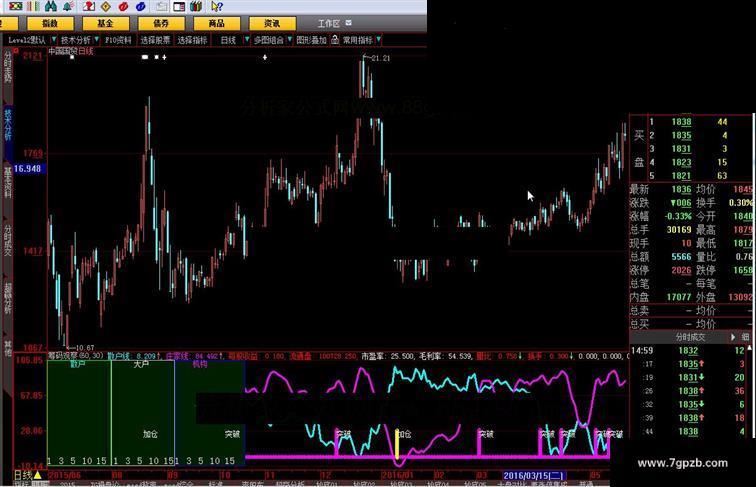Click the 分时成交 panel header
This screenshot has height=487, width=756.
(x=690, y=337)
